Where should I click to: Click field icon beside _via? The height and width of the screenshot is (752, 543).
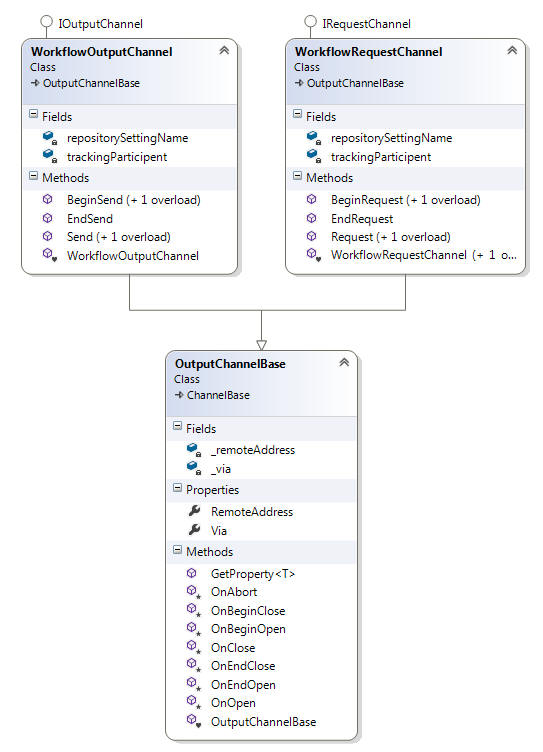coord(194,468)
